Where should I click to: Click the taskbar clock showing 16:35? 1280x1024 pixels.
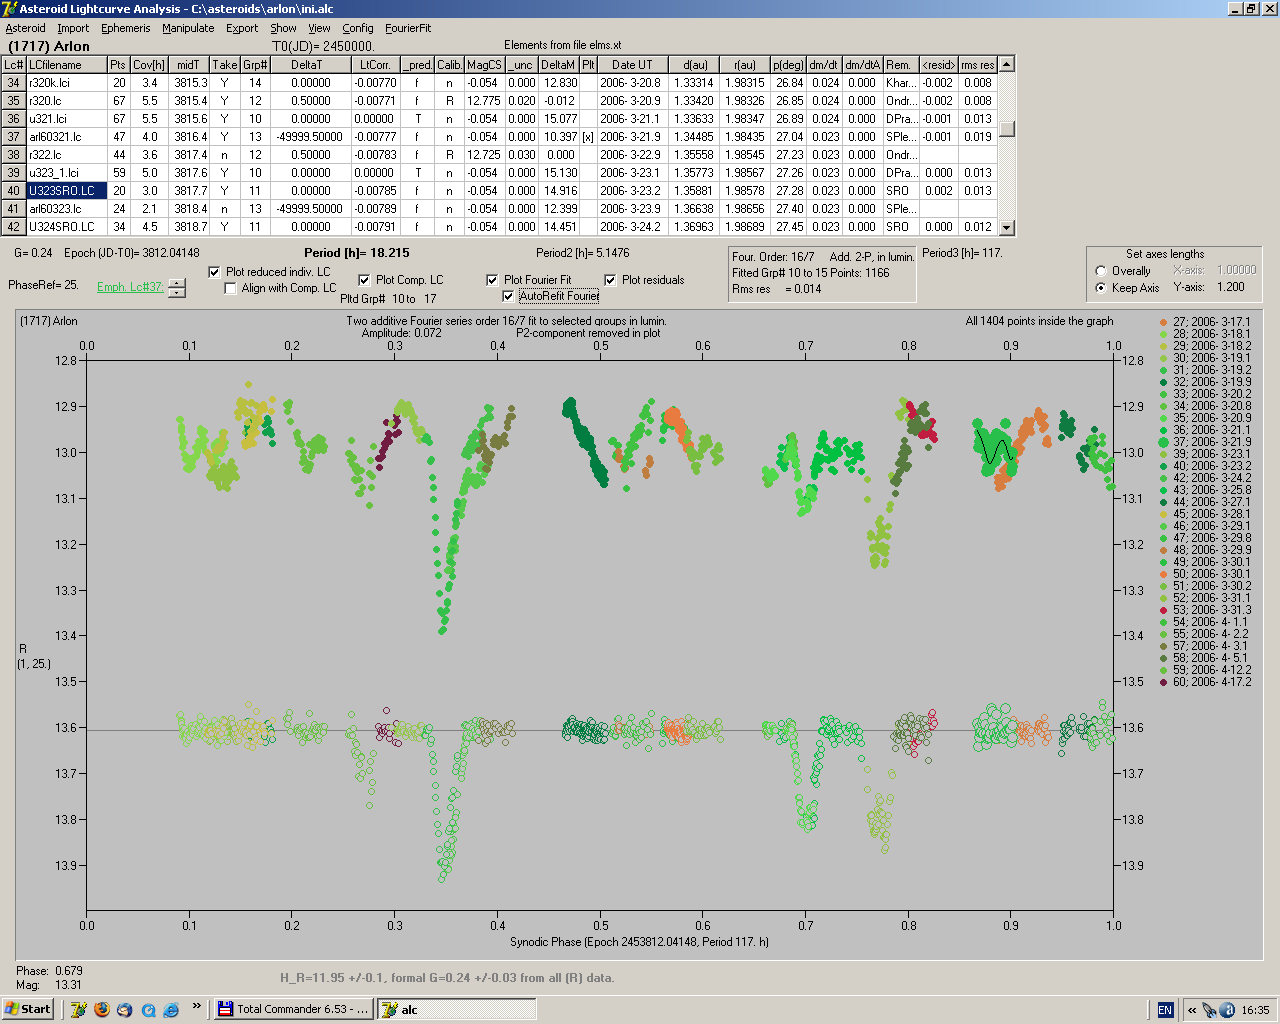tap(1255, 1010)
